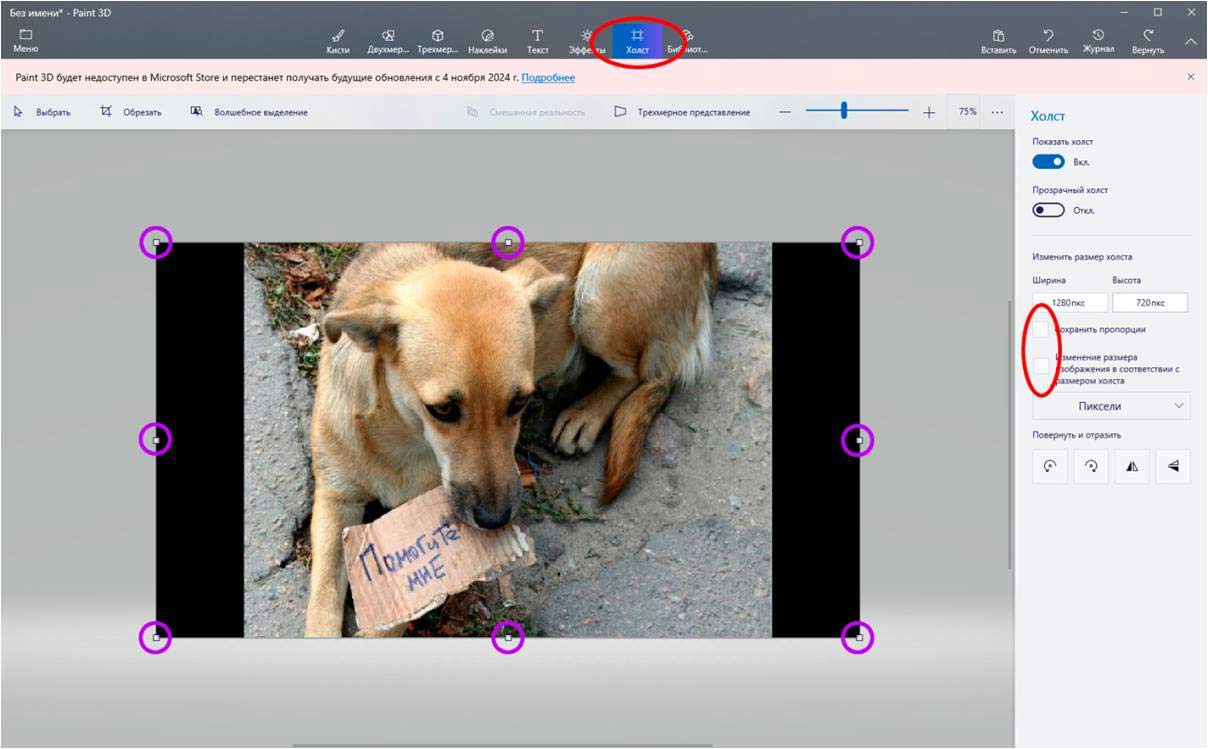Flip the canvas horizontally
Viewport: 1208px width, 749px height.
coord(1131,466)
